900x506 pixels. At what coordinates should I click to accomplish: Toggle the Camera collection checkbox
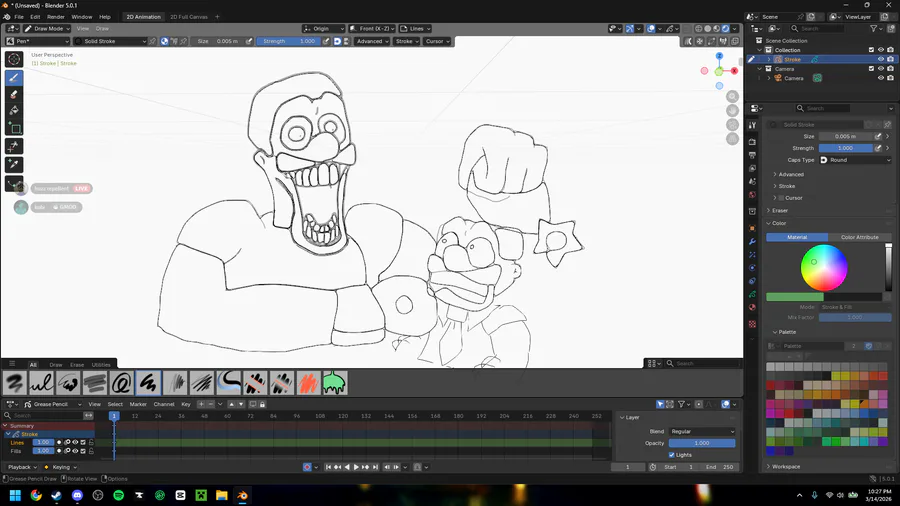pos(871,68)
